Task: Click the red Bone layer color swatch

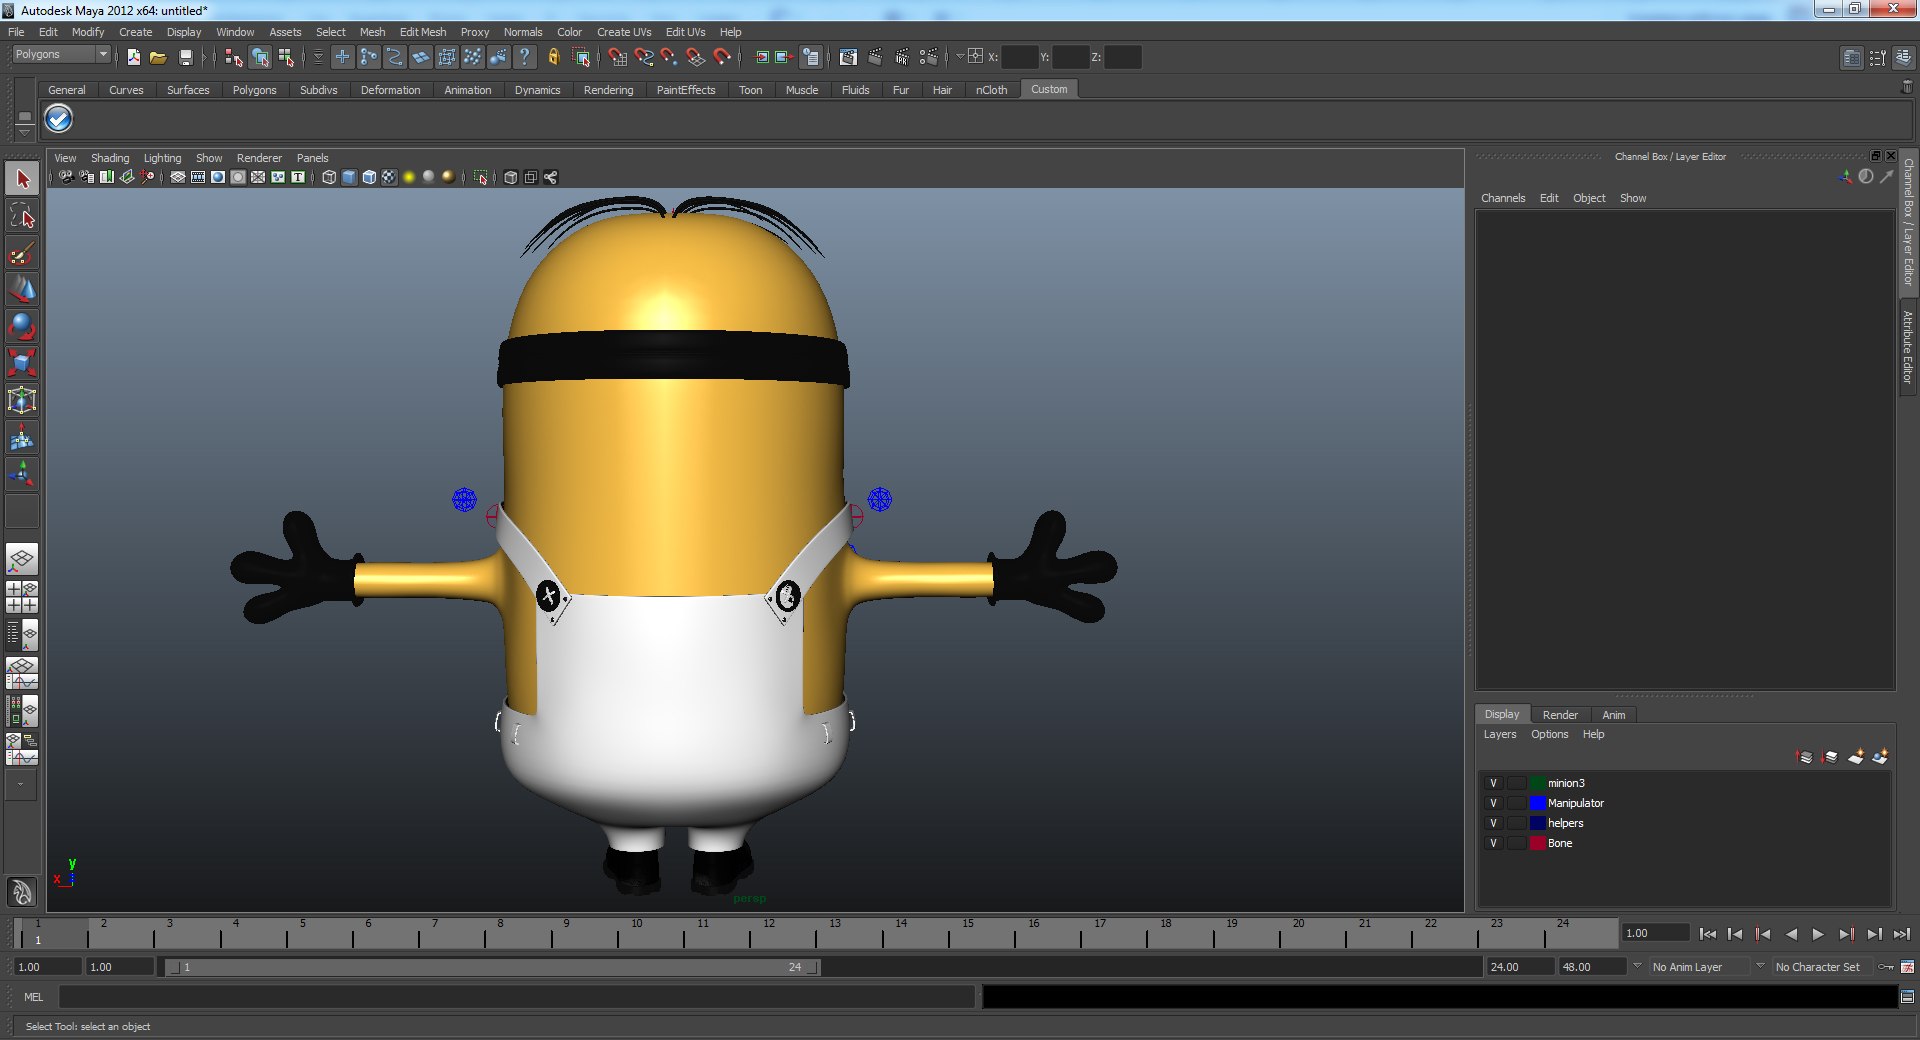Action: point(1538,843)
